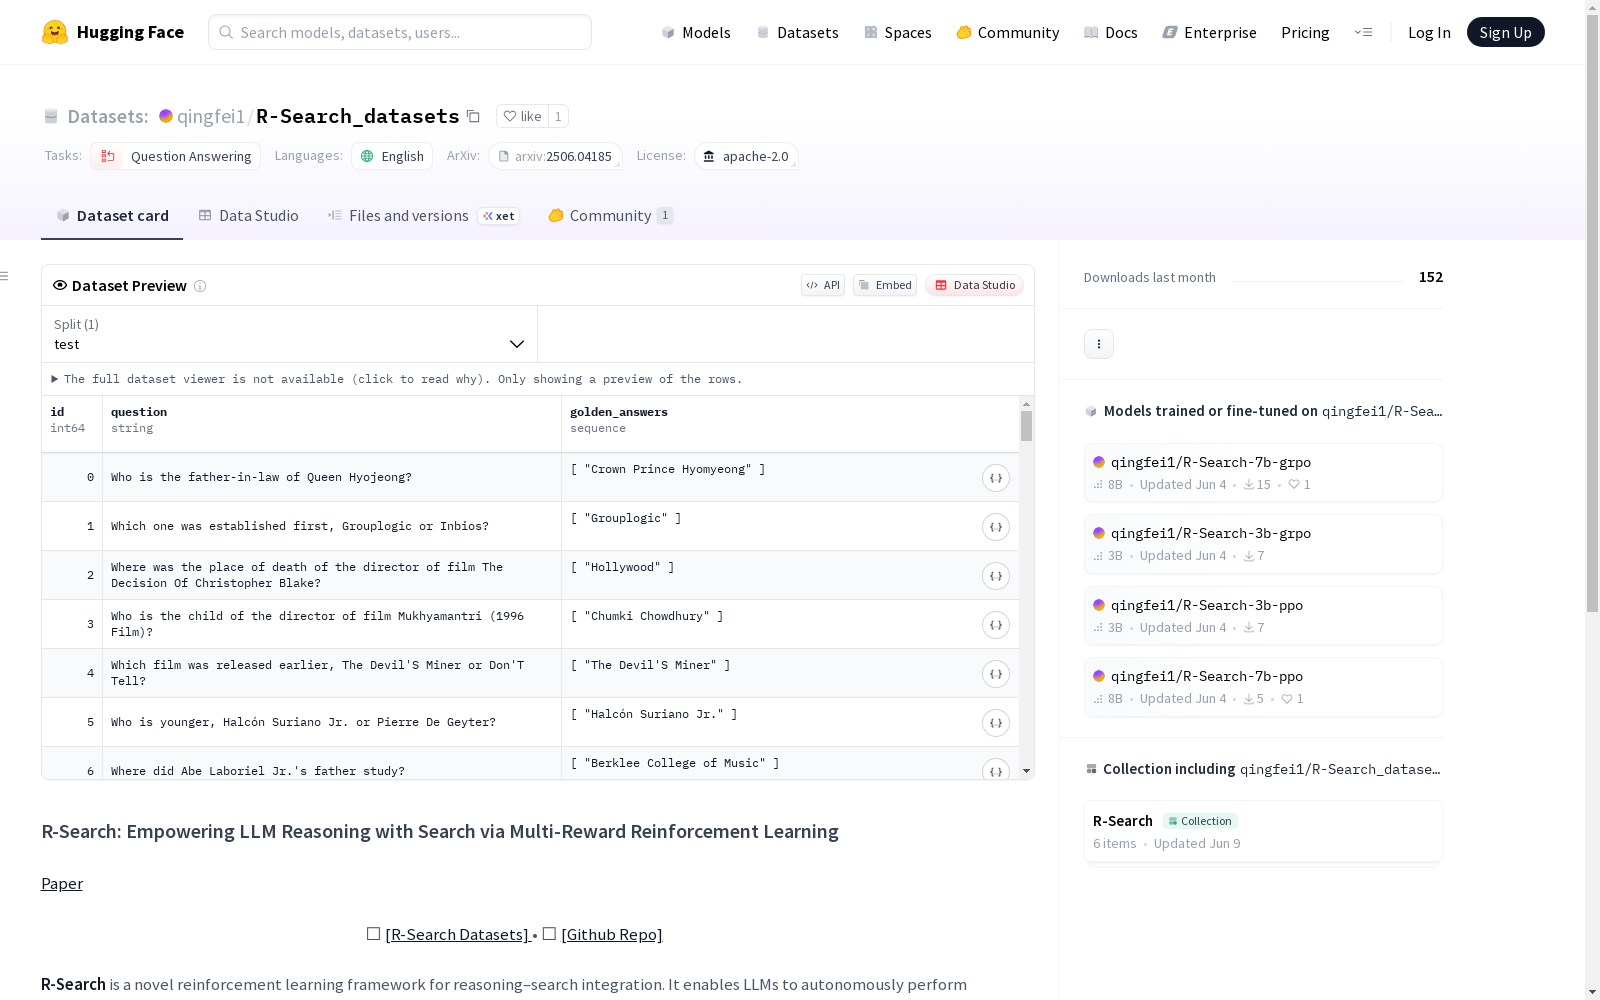Click the question 'Who is the father-in-law of Queen Hyojeong?'
Screen dimensions: 1600x1000
[x=261, y=477]
